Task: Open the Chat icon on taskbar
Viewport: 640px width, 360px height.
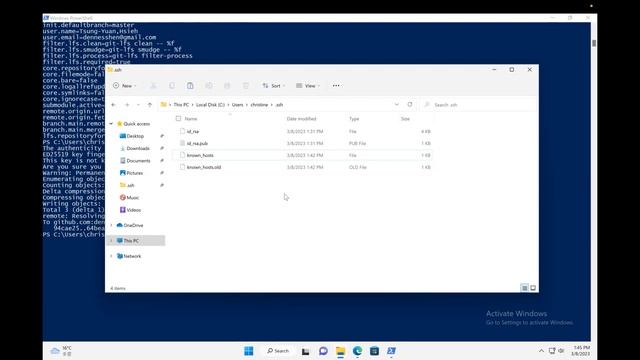Action: tap(323, 351)
